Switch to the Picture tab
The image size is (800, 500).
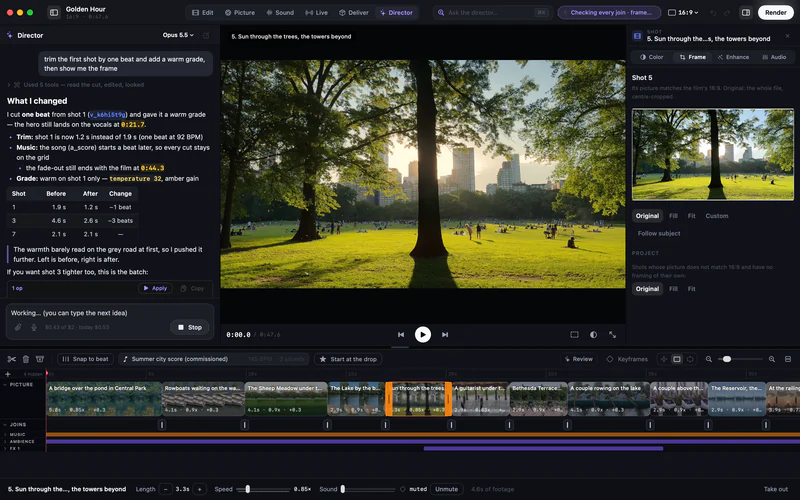pyautogui.click(x=240, y=12)
